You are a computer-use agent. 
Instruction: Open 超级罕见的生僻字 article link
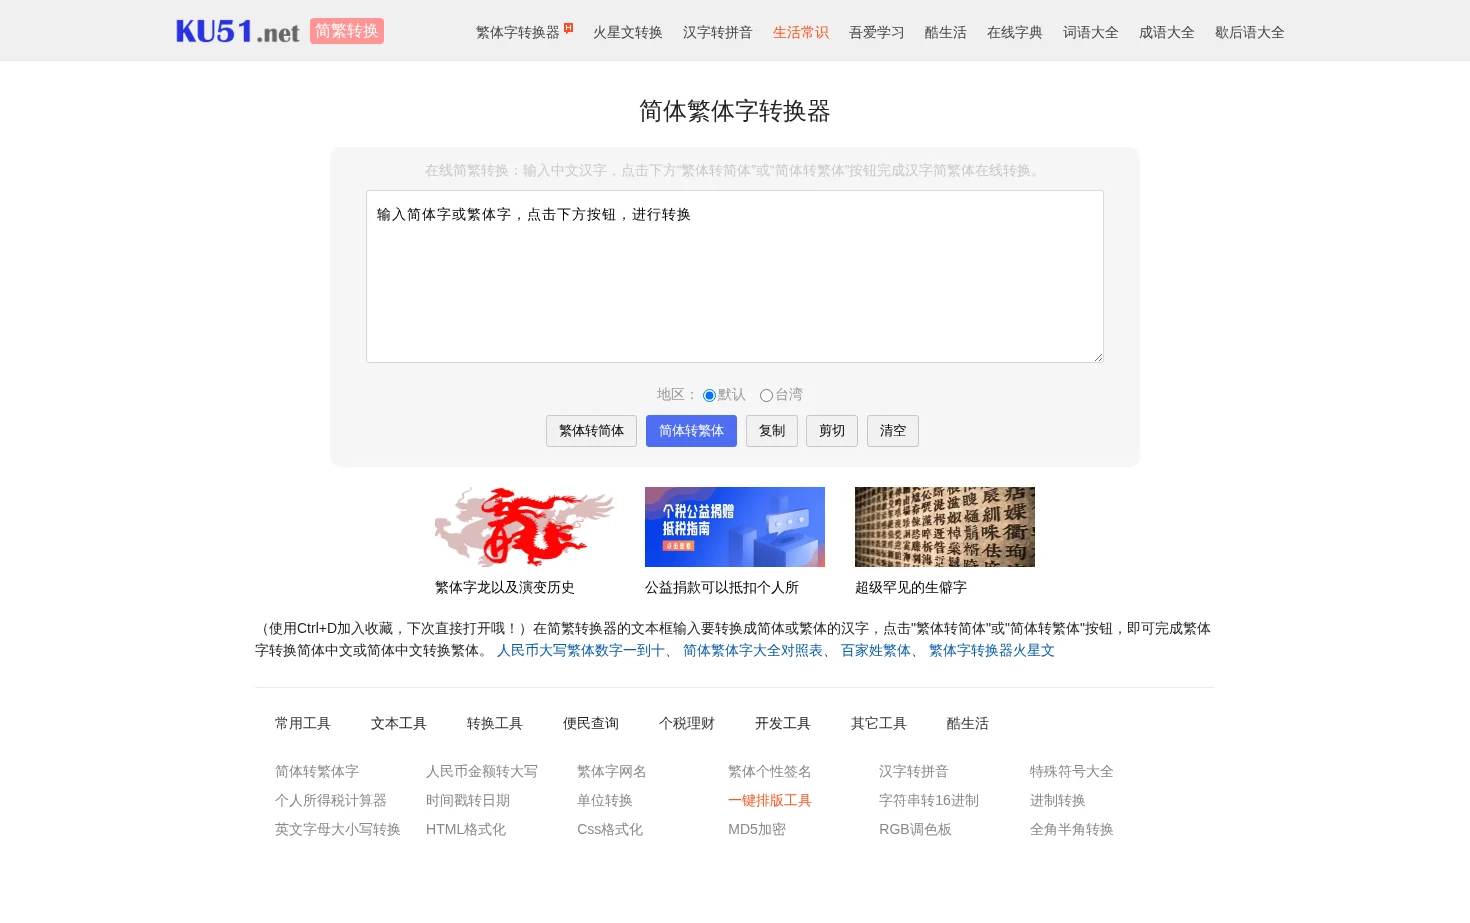point(911,587)
